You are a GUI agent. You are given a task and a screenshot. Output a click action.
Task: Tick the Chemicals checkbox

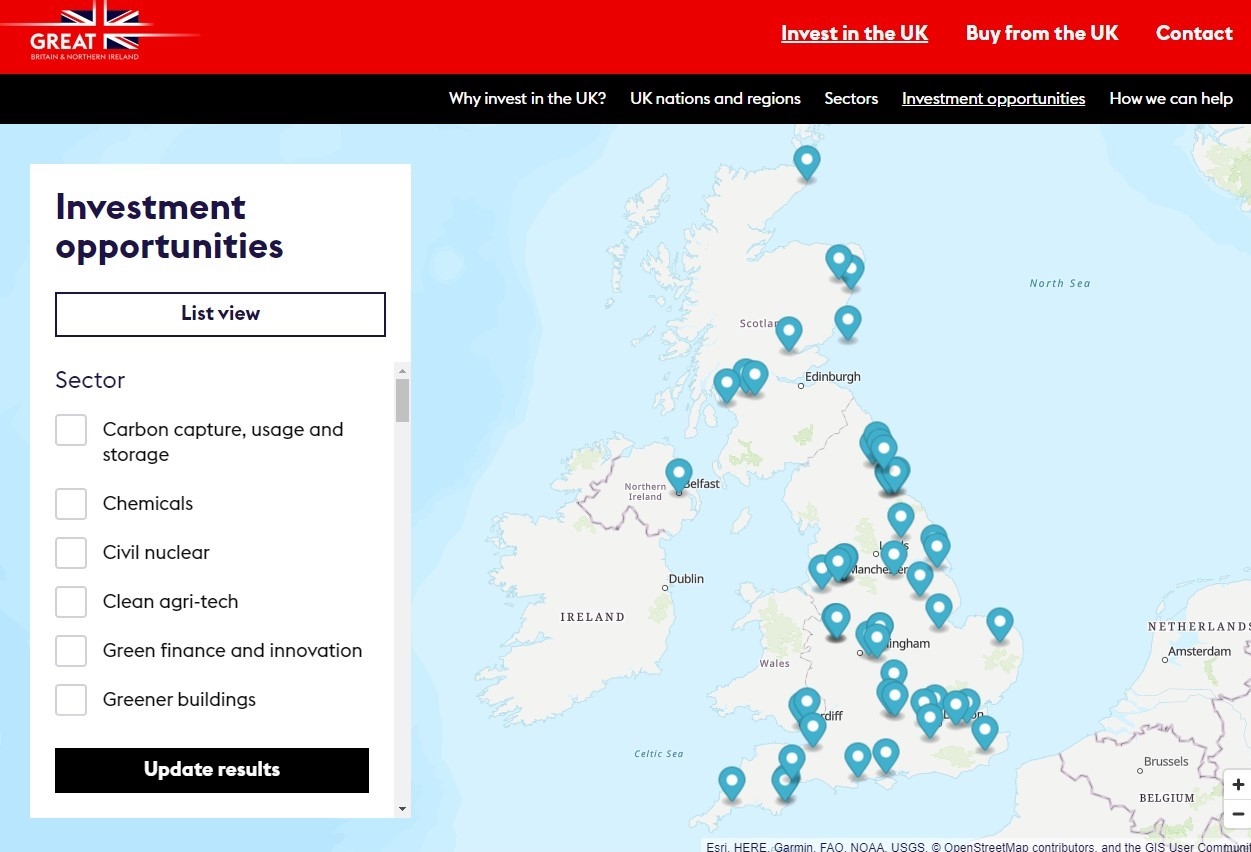pyautogui.click(x=71, y=504)
